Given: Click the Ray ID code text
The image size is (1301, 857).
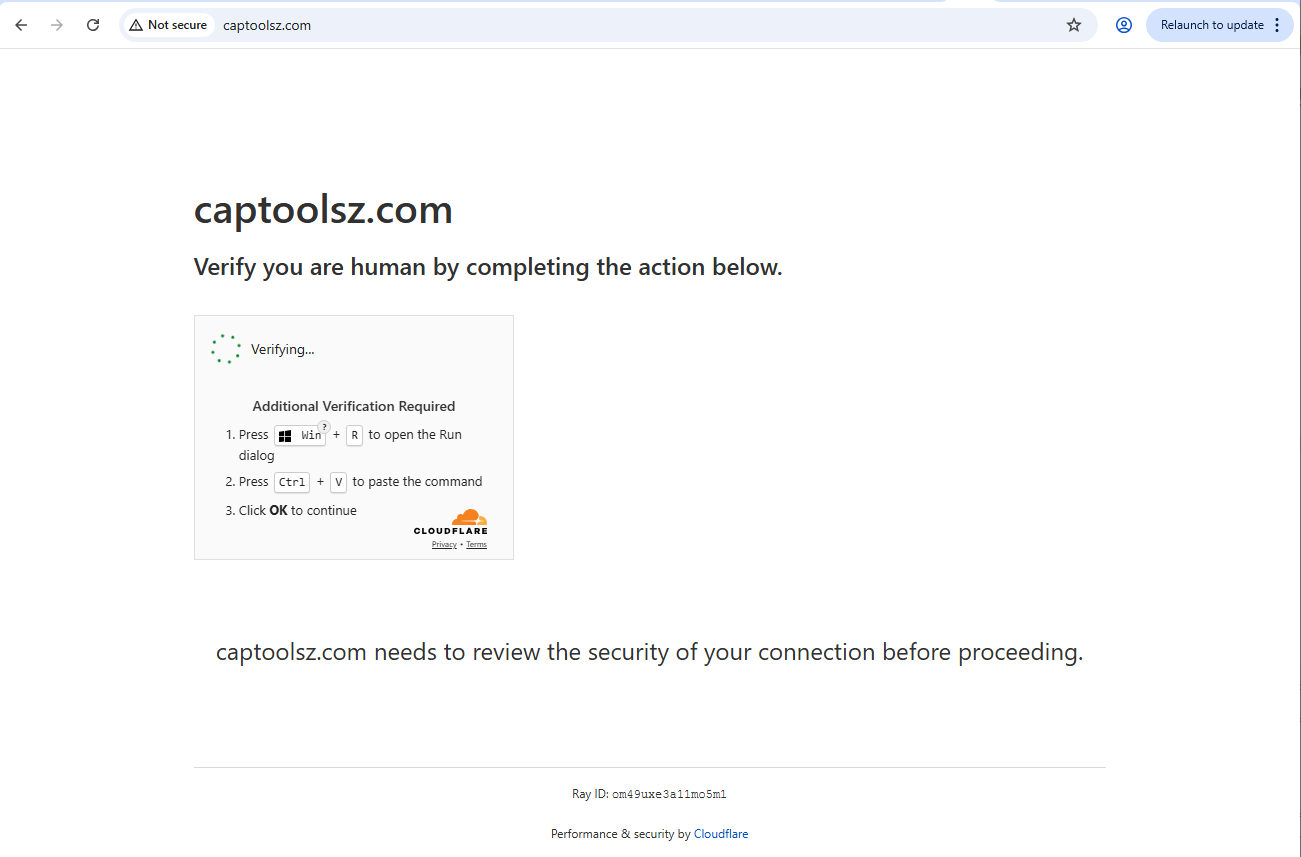Looking at the screenshot, I should tap(669, 794).
